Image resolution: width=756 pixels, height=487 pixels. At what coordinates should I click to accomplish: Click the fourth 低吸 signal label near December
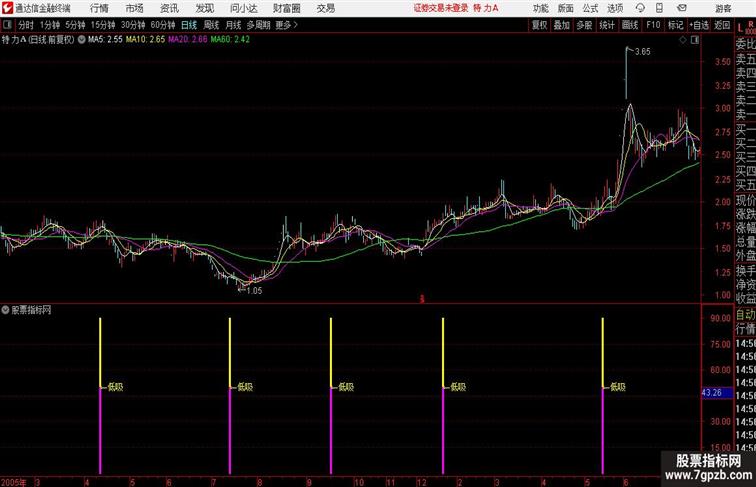click(x=459, y=387)
